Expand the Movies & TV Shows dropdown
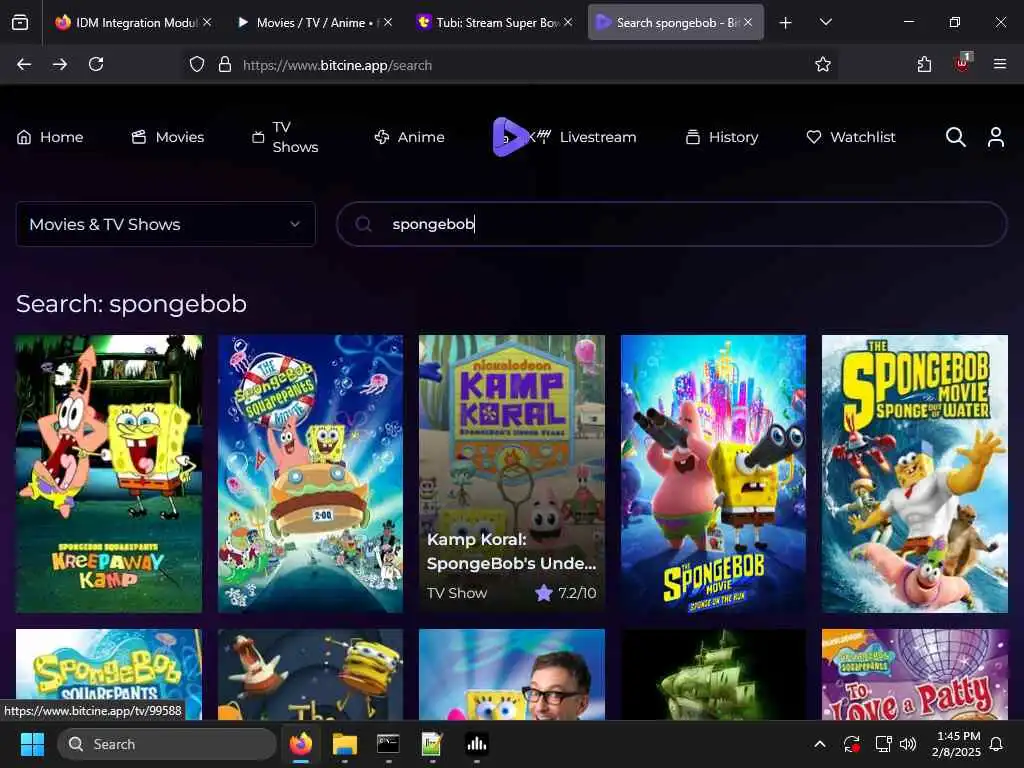The image size is (1024, 768). pyautogui.click(x=166, y=224)
